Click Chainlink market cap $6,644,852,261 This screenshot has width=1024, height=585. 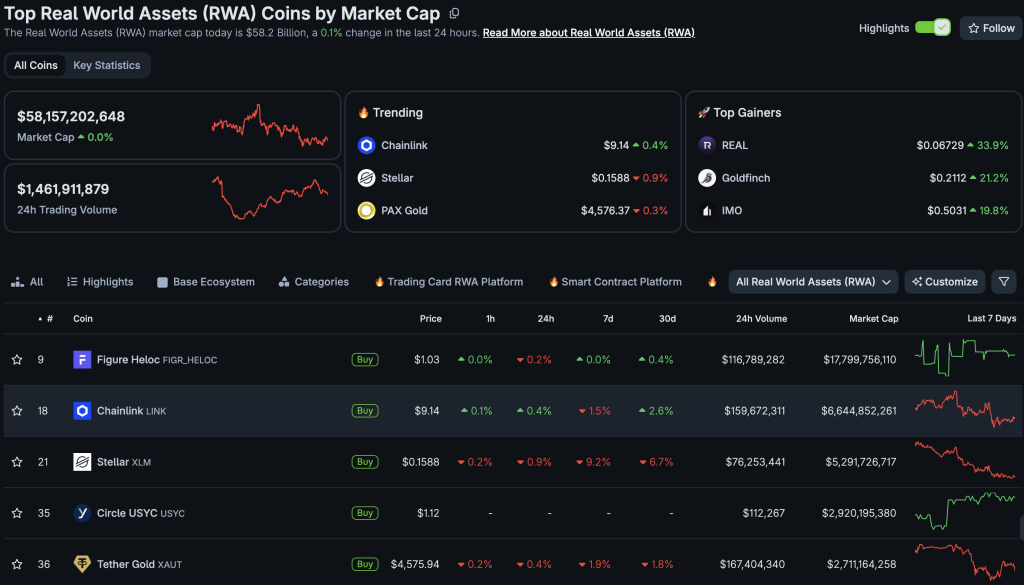(x=859, y=411)
